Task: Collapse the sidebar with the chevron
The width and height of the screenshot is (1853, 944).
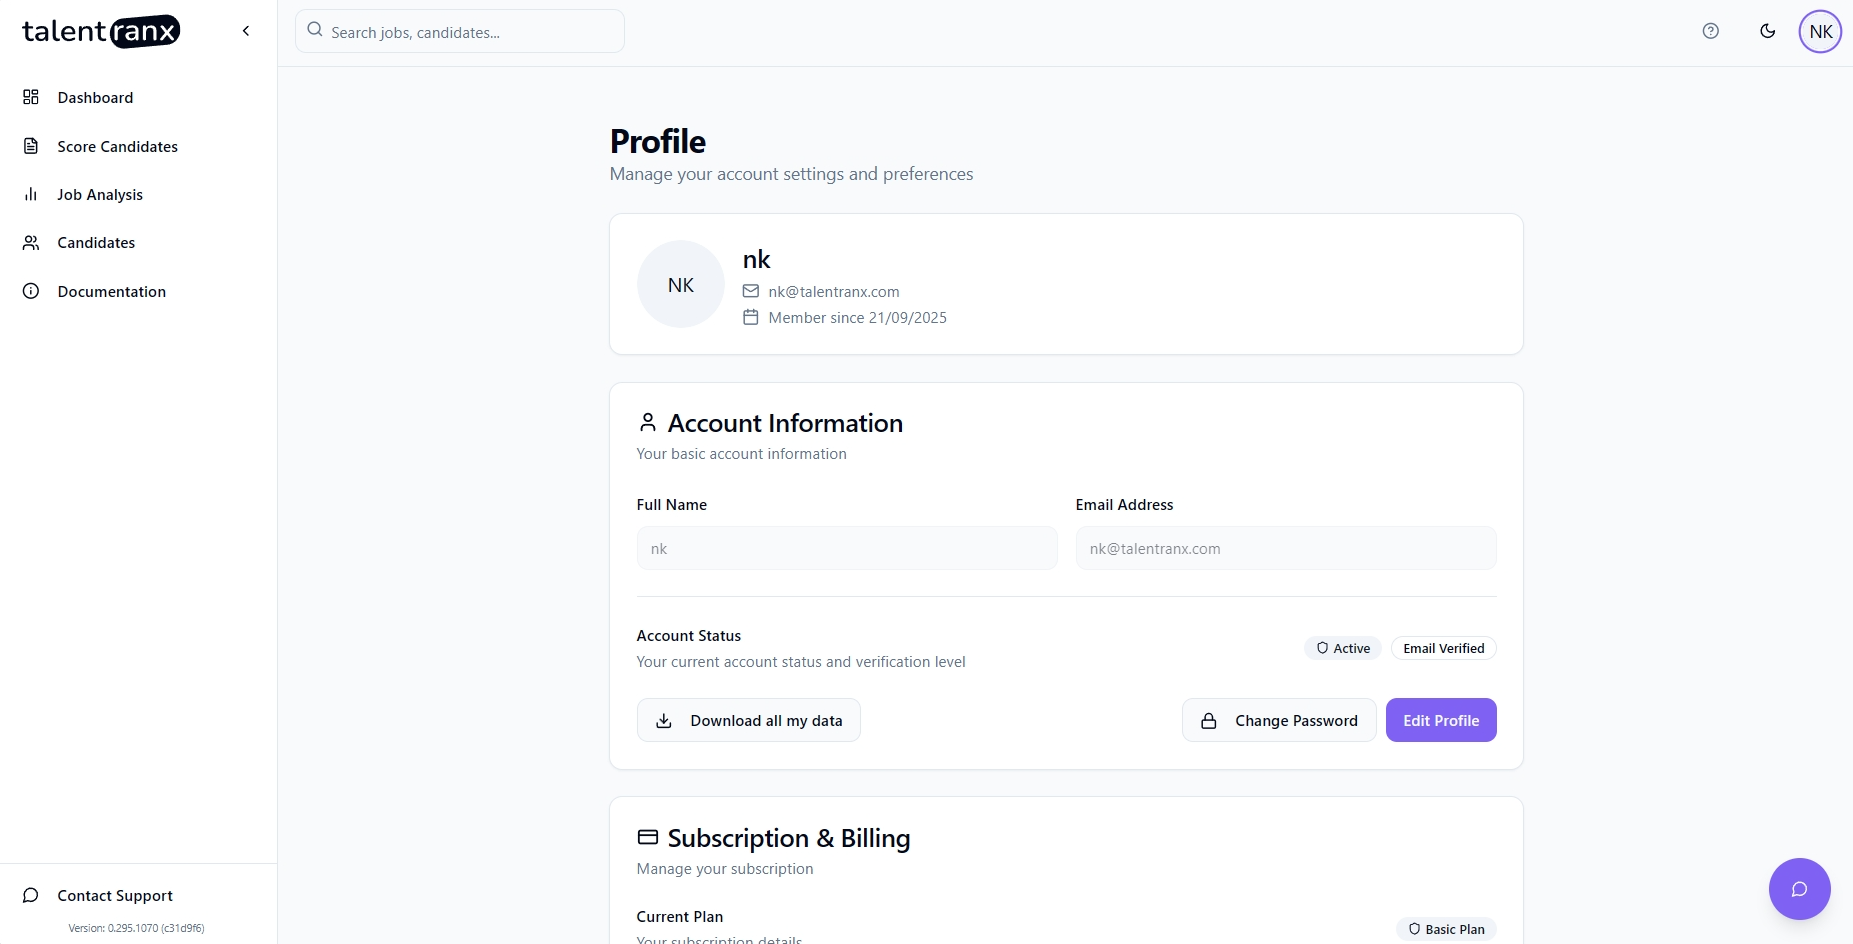Action: 245,30
